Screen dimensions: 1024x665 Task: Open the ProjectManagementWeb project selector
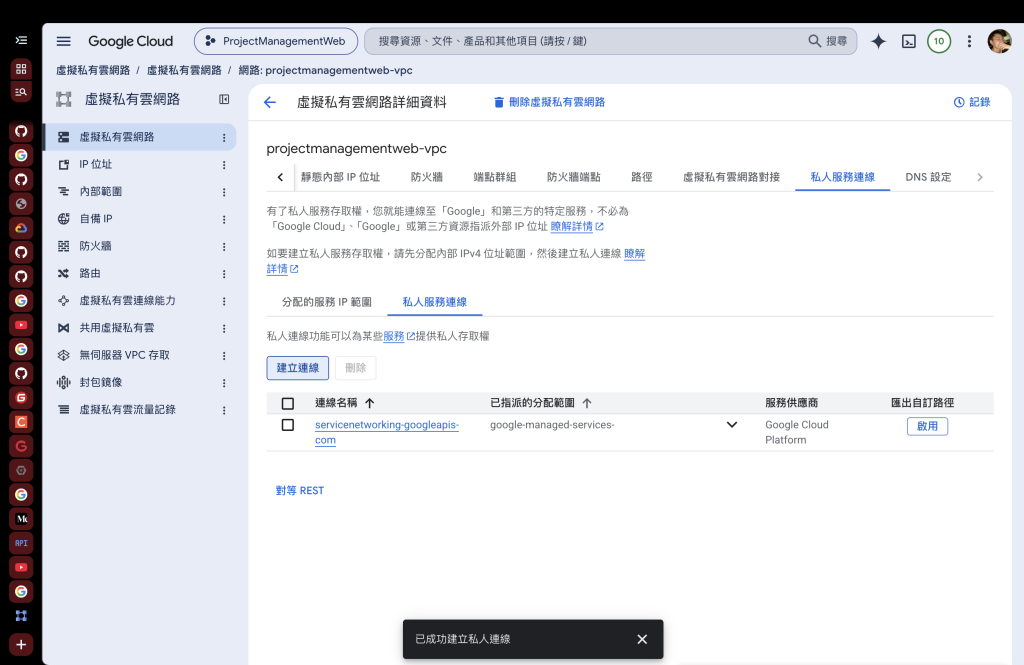coord(276,41)
